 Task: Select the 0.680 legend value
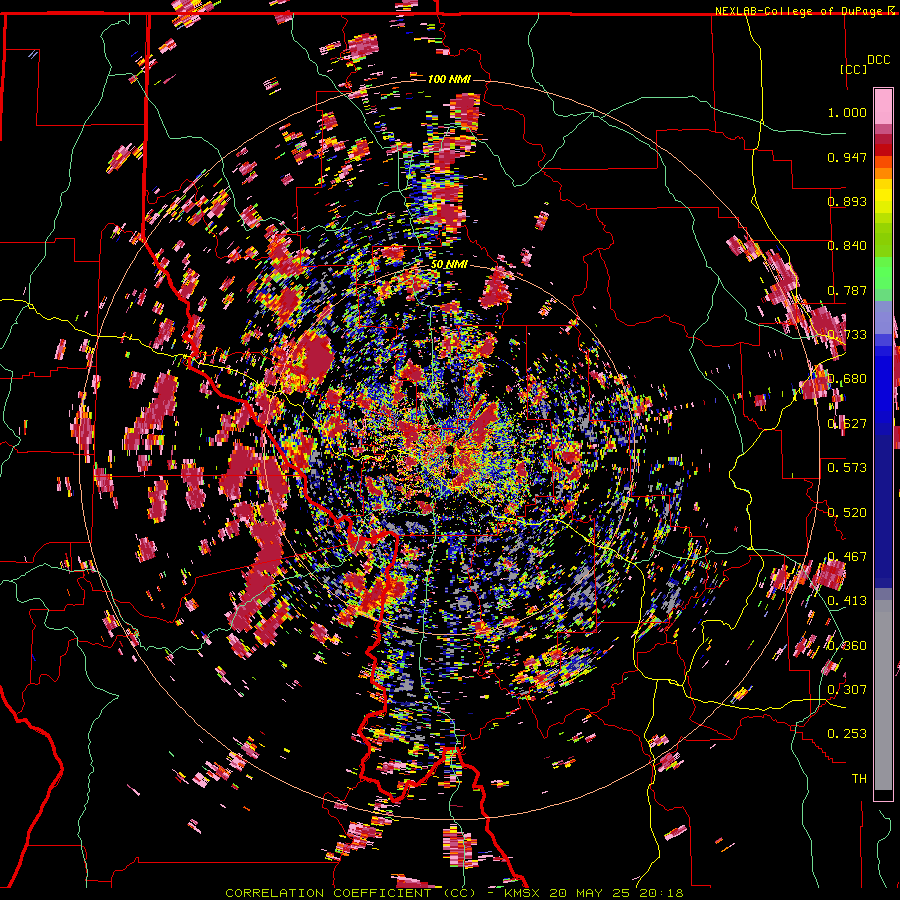pyautogui.click(x=847, y=379)
